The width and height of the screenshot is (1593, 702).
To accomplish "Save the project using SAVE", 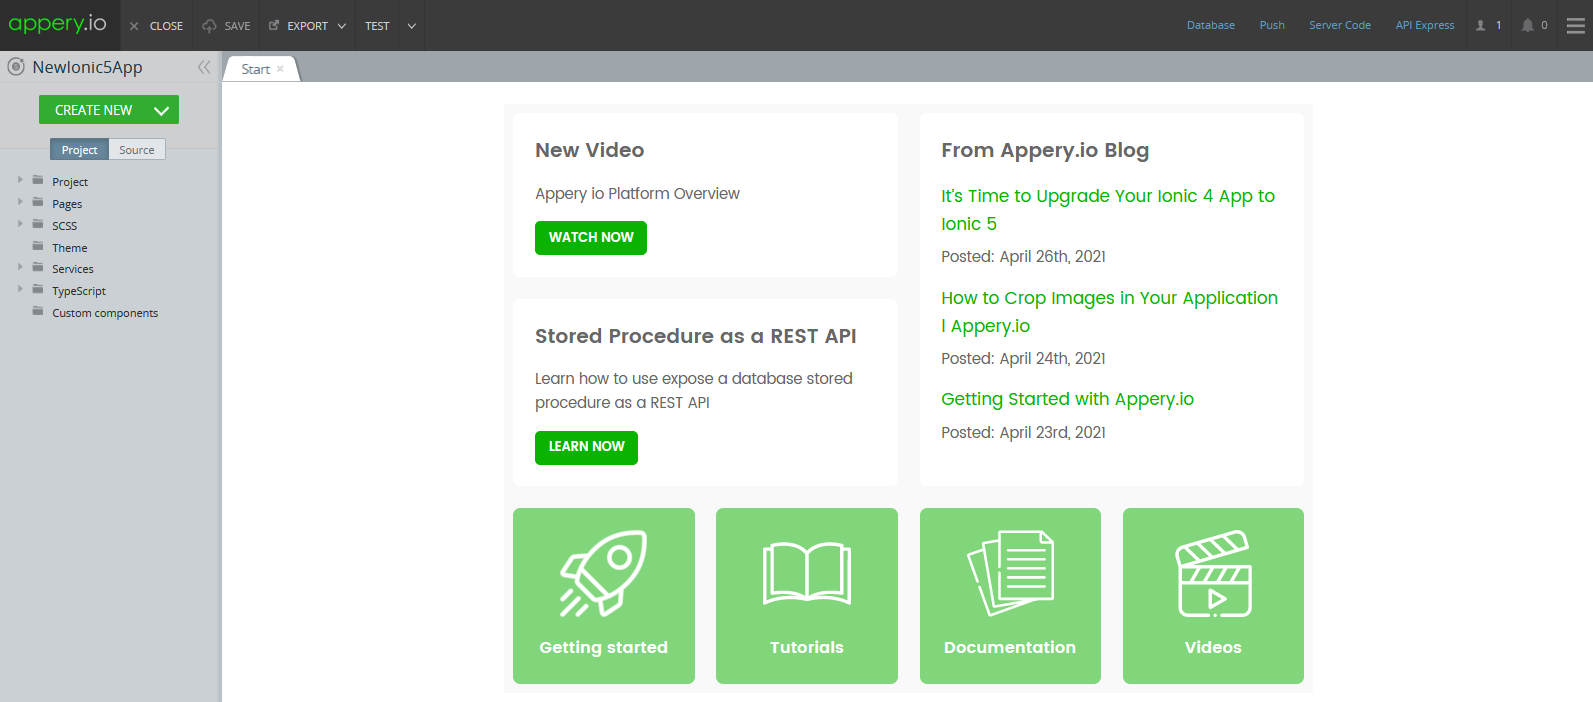I will 226,26.
